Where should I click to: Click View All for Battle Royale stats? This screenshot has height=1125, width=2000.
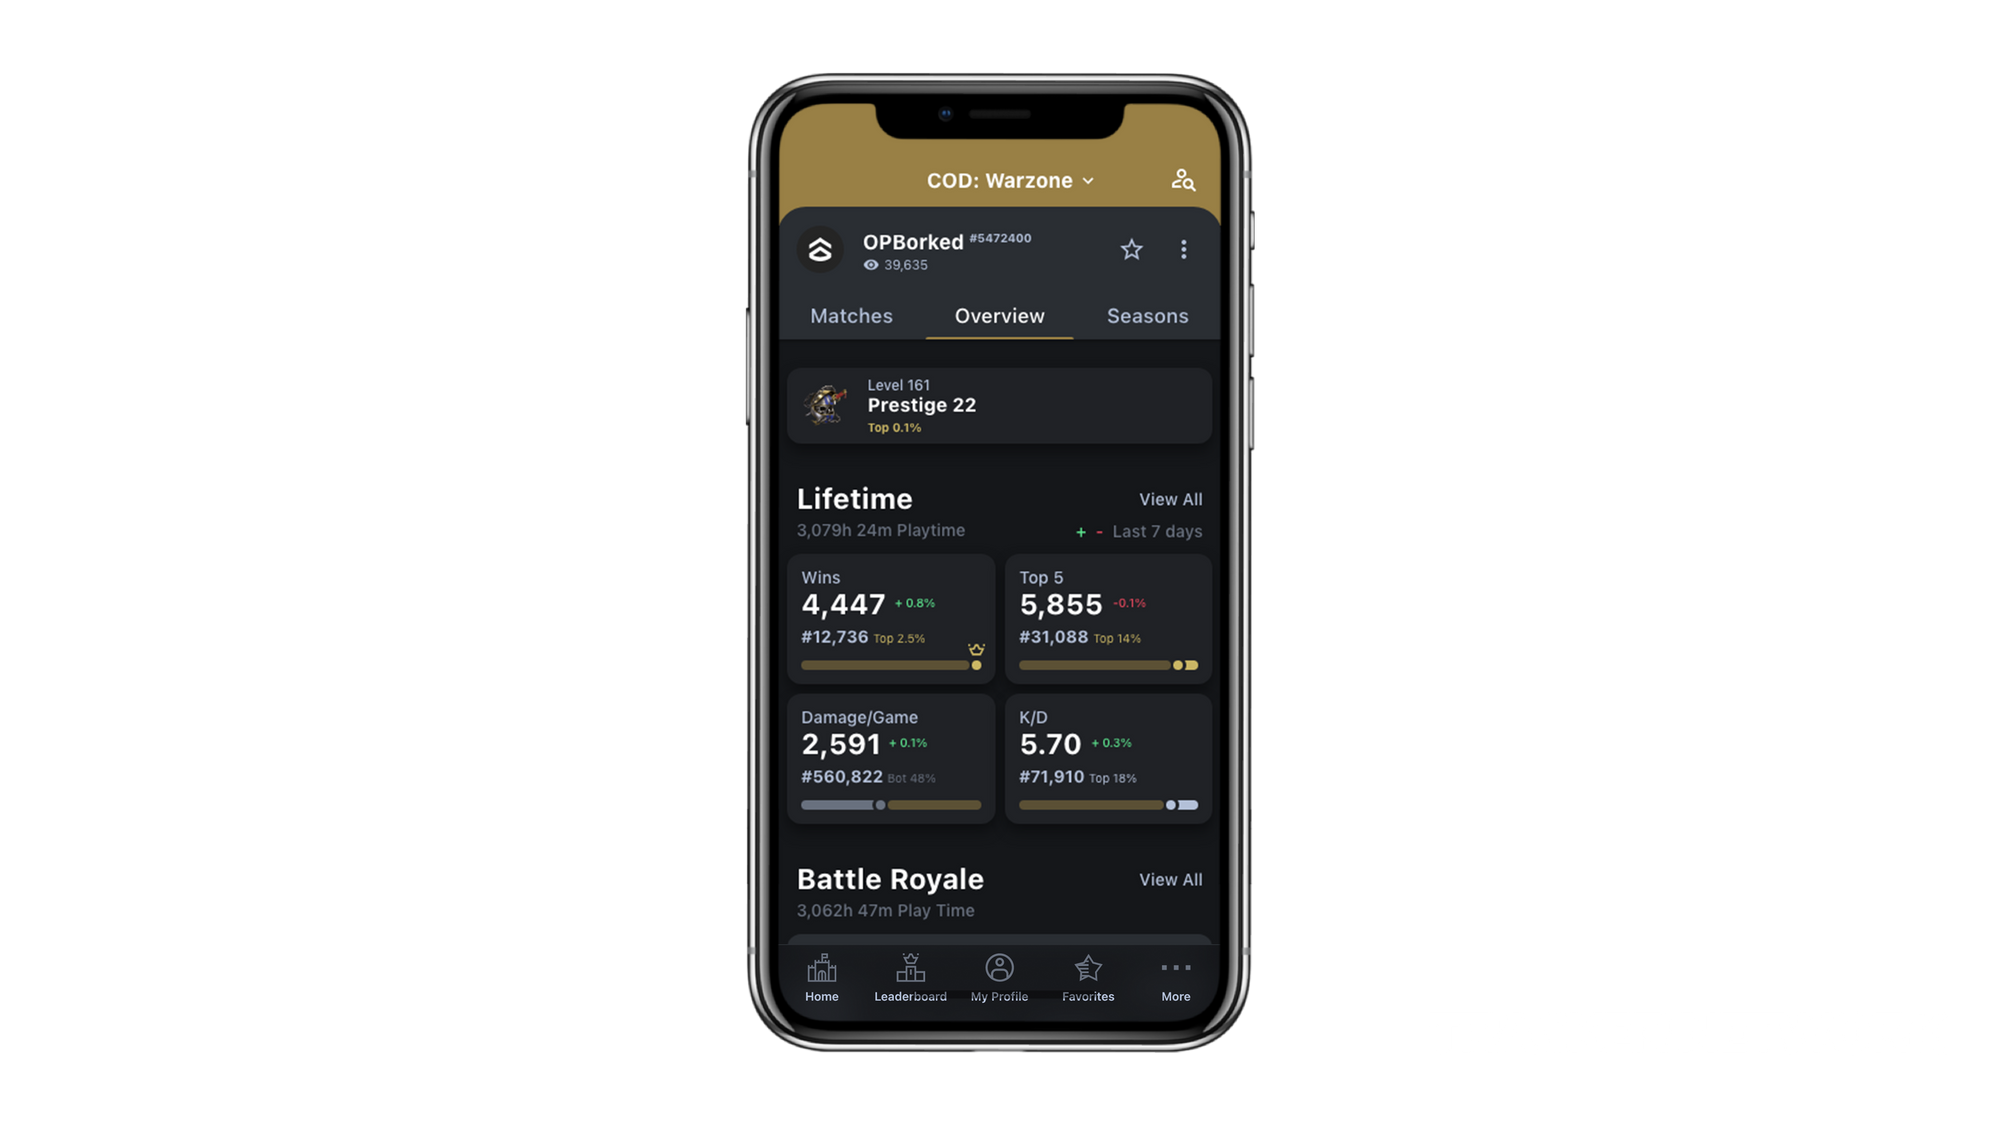pos(1169,879)
